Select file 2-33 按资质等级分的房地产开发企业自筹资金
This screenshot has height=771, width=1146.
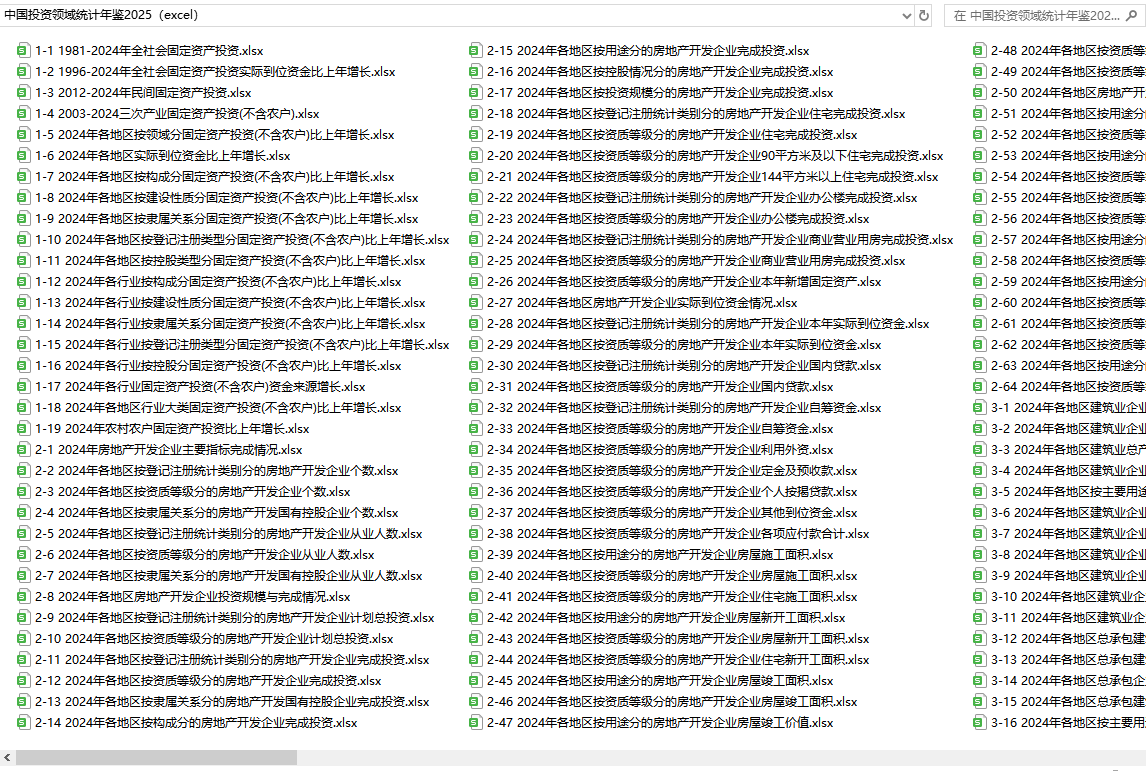[660, 428]
